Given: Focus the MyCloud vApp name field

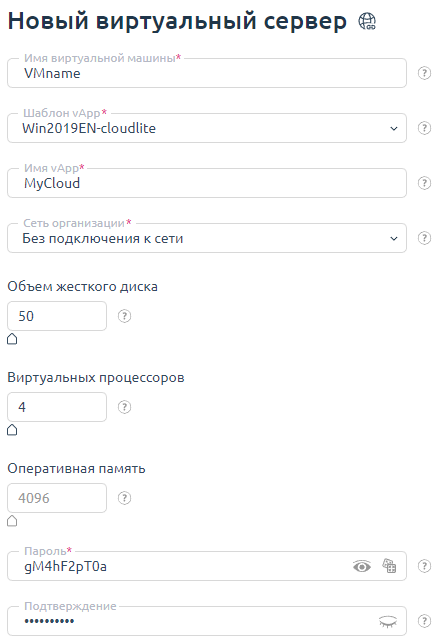Looking at the screenshot, I should 207,183.
